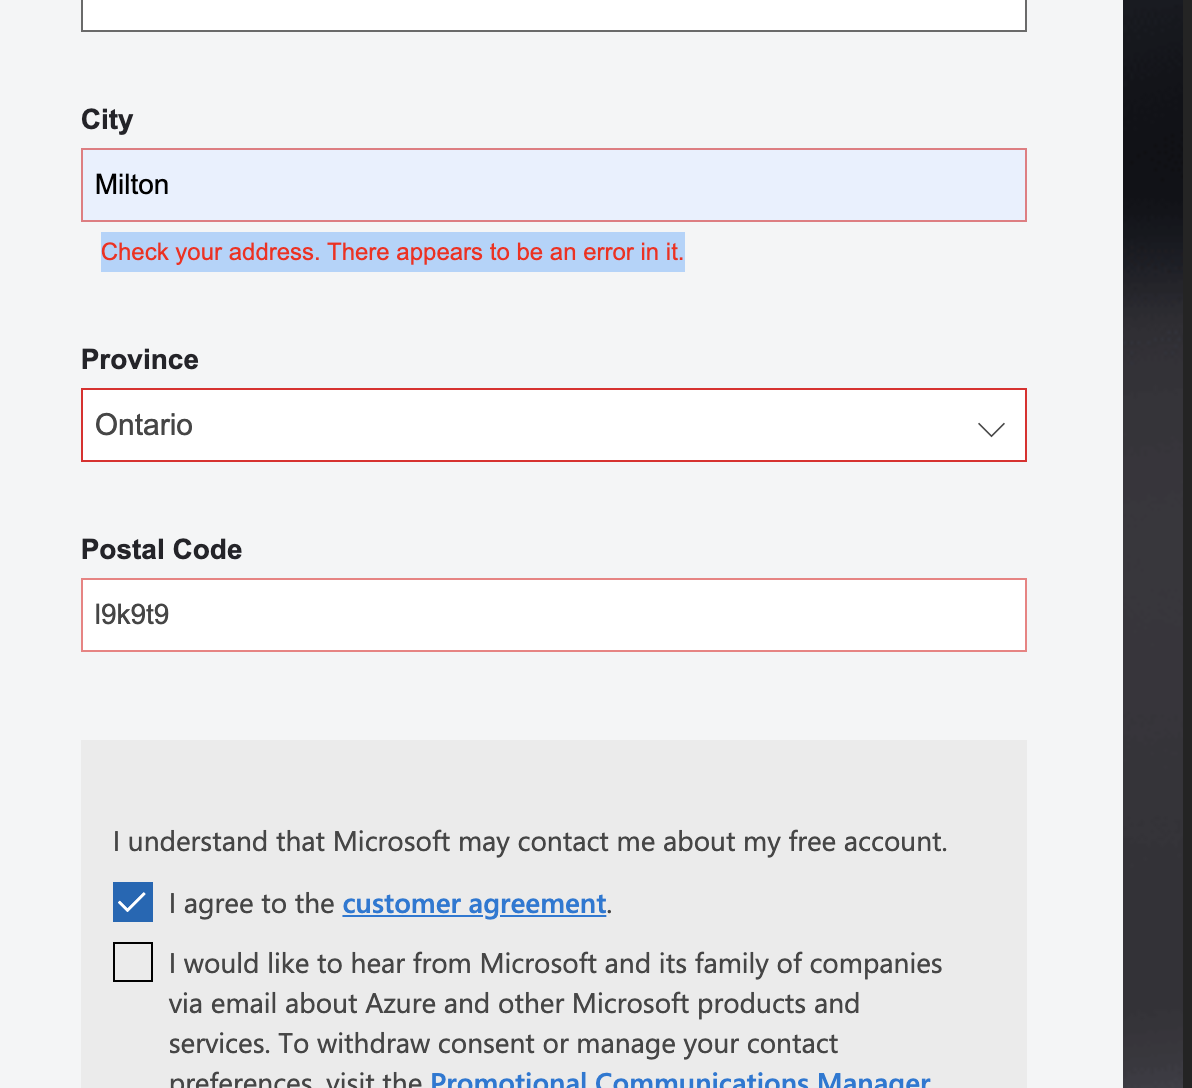The width and height of the screenshot is (1192, 1088).
Task: Enable the Microsoft marketing emails checkbox
Action: coord(133,962)
